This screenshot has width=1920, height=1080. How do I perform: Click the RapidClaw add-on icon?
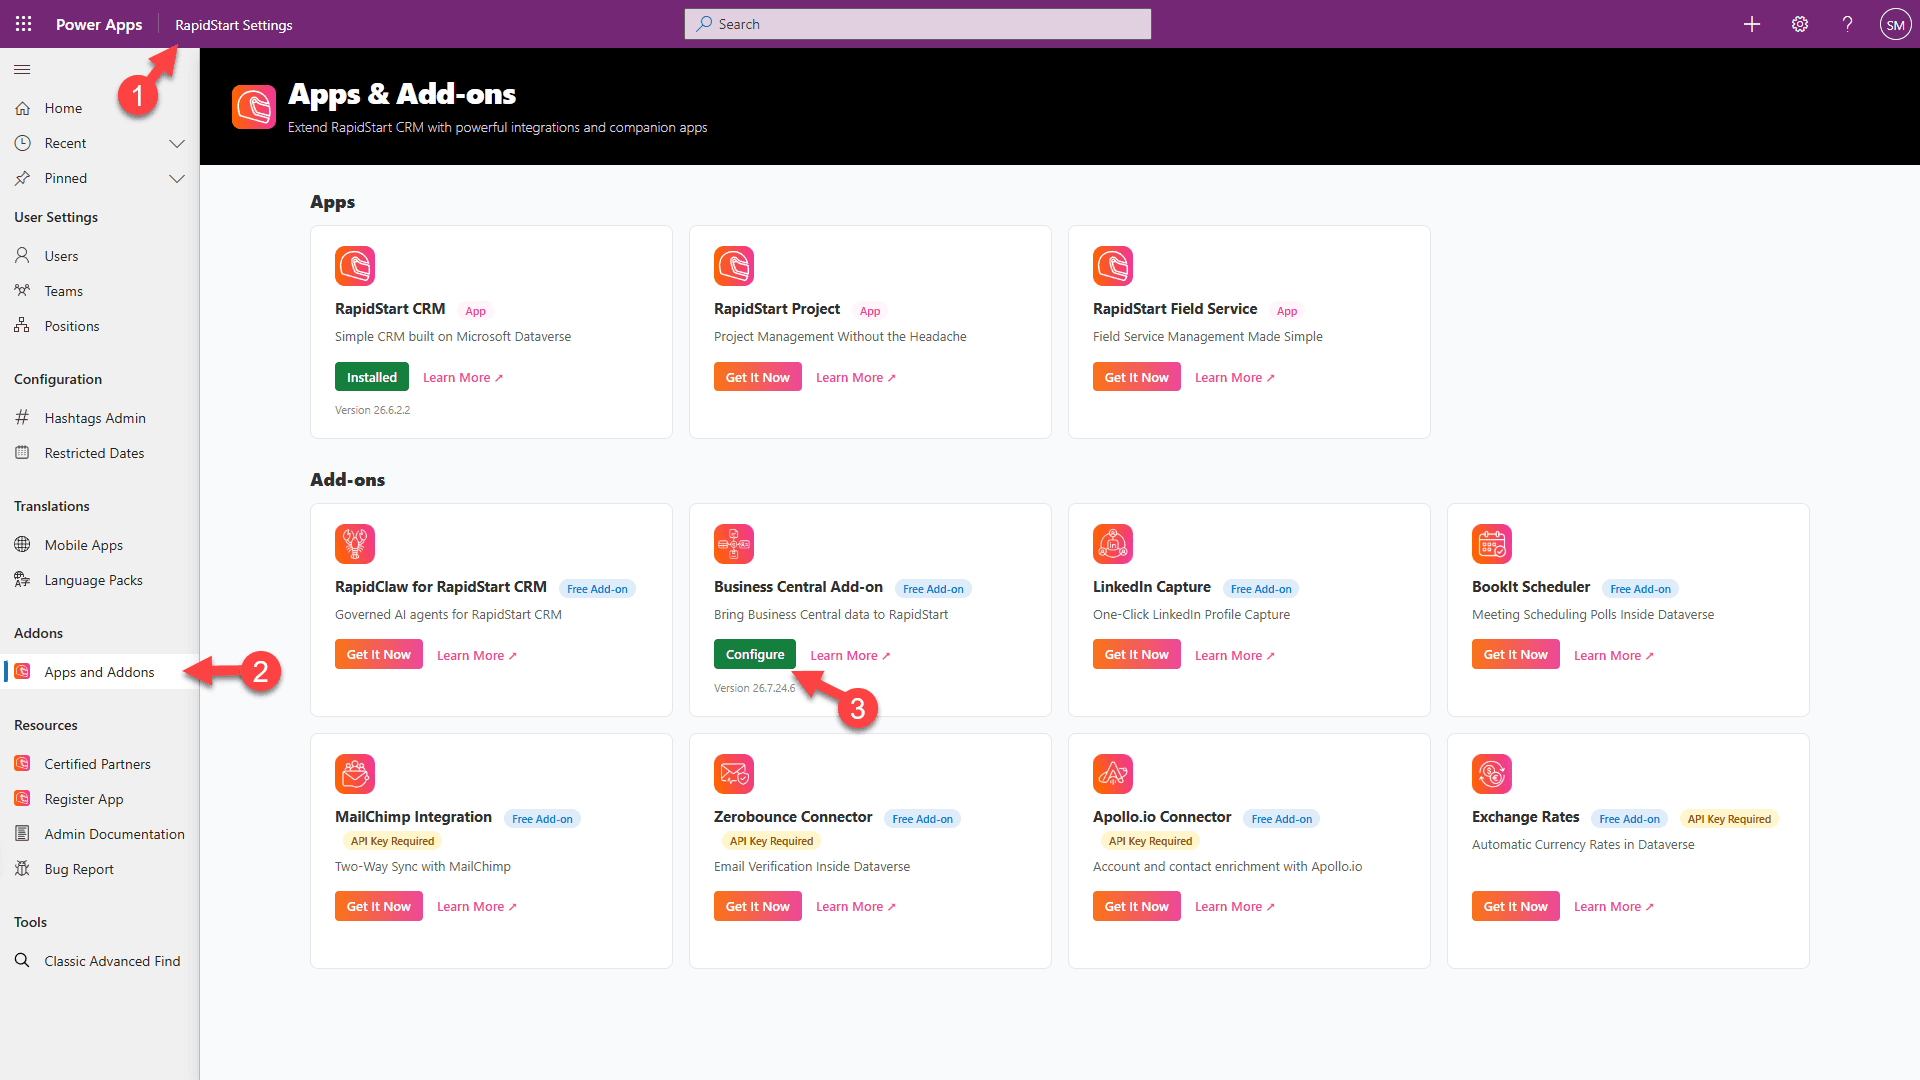point(355,544)
